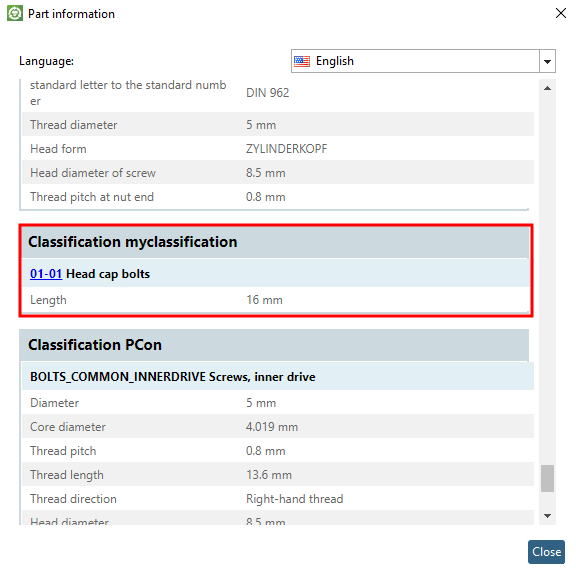
Task: Click the English language combo box
Action: click(x=423, y=61)
